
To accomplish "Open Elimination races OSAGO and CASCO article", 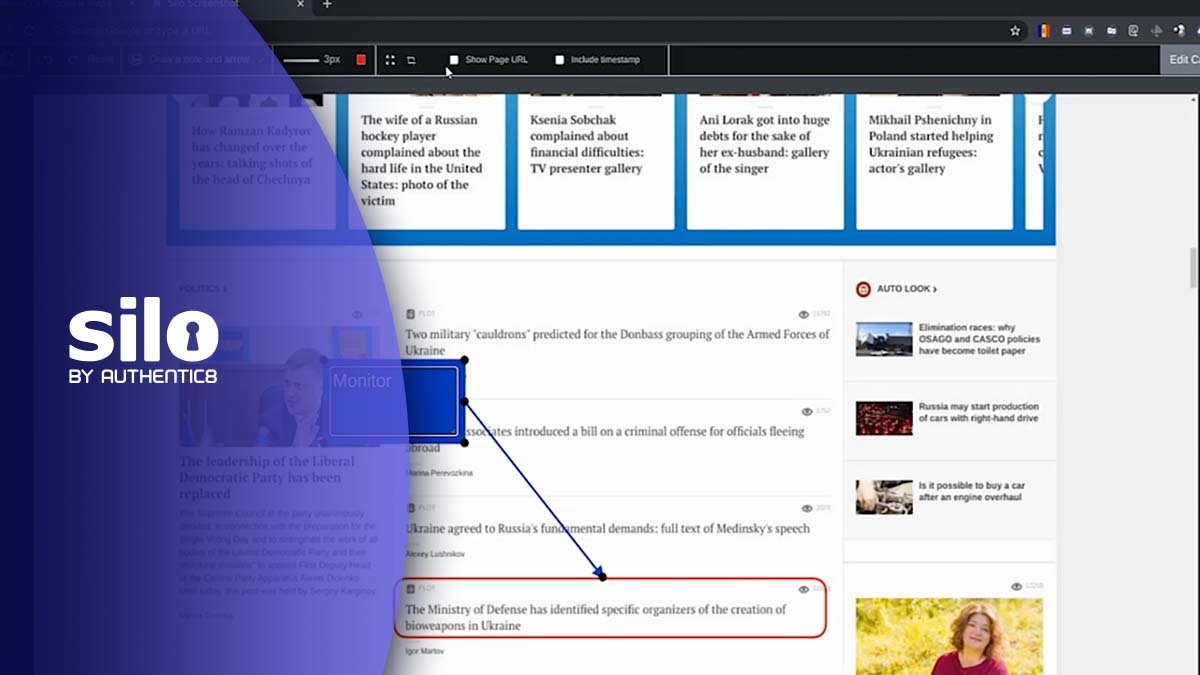I will click(979, 339).
